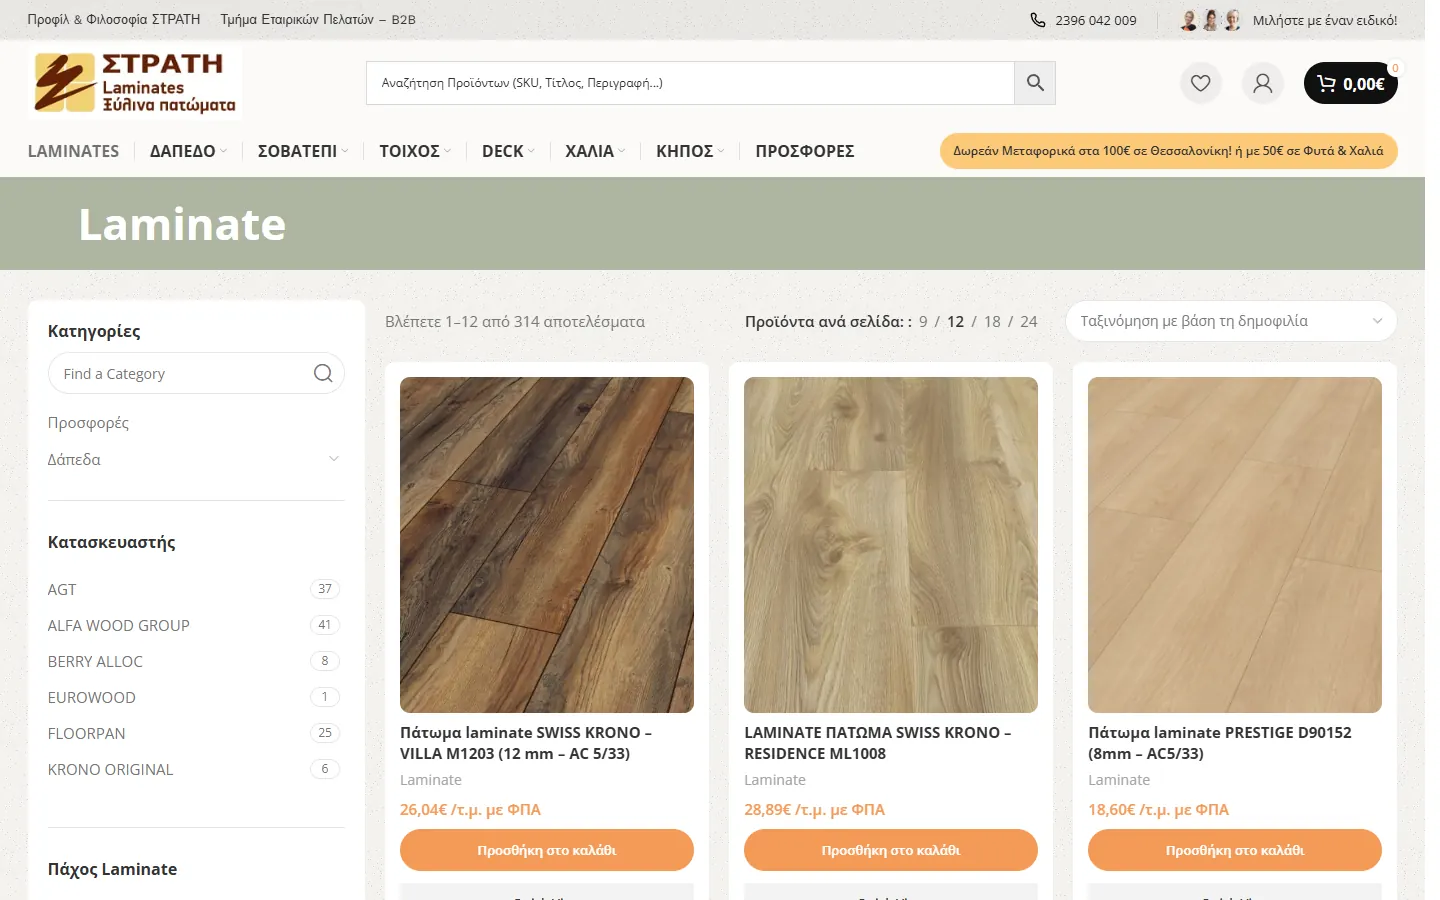Screen dimensions: 1440x900
Task: Open the sort by popularity dropdown
Action: (x=1231, y=321)
